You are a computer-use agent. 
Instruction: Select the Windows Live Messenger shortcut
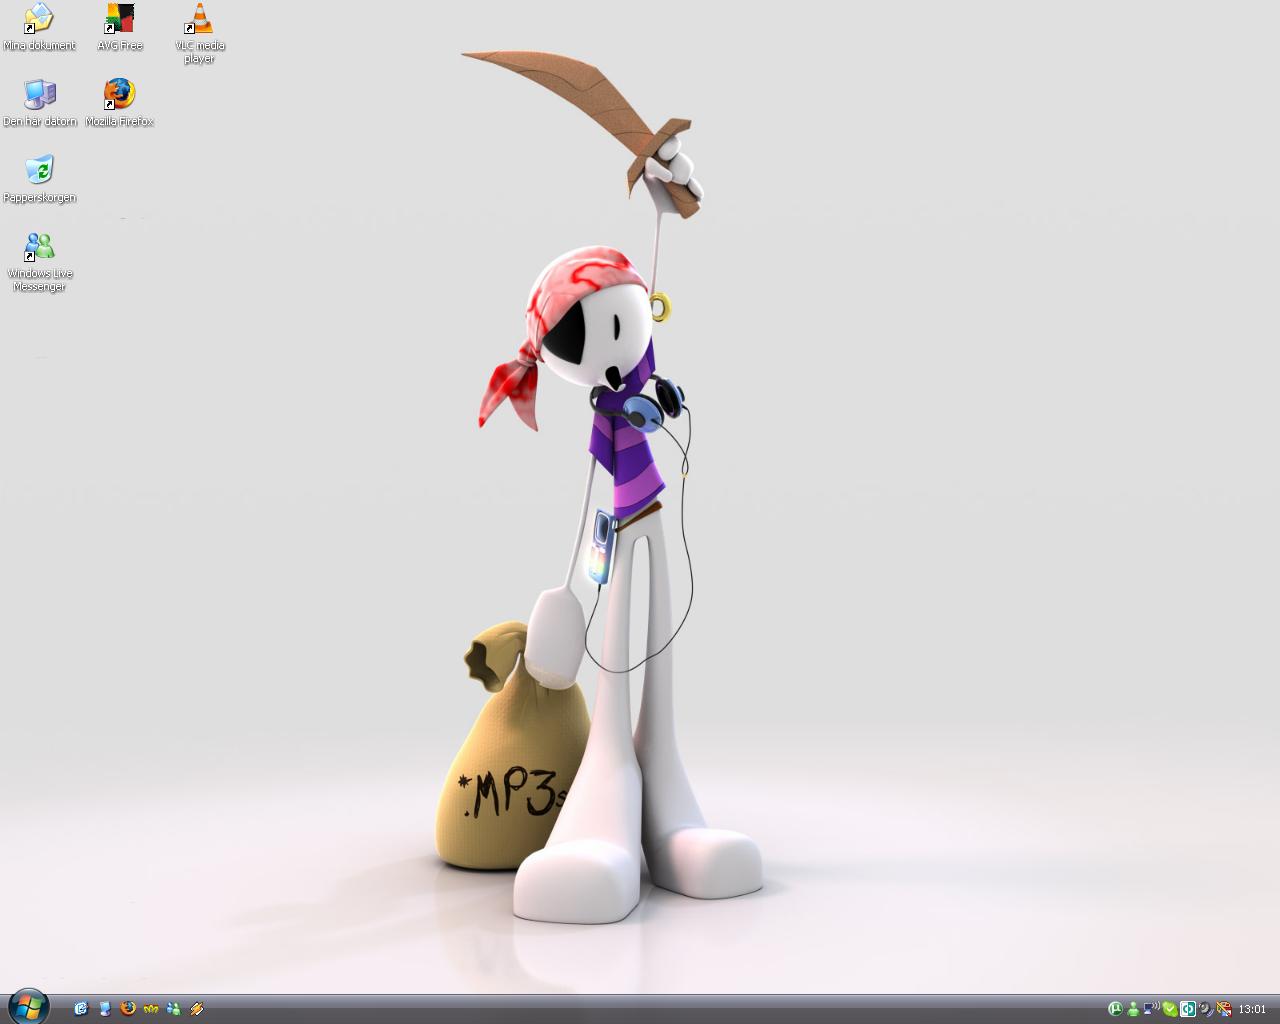pyautogui.click(x=39, y=262)
